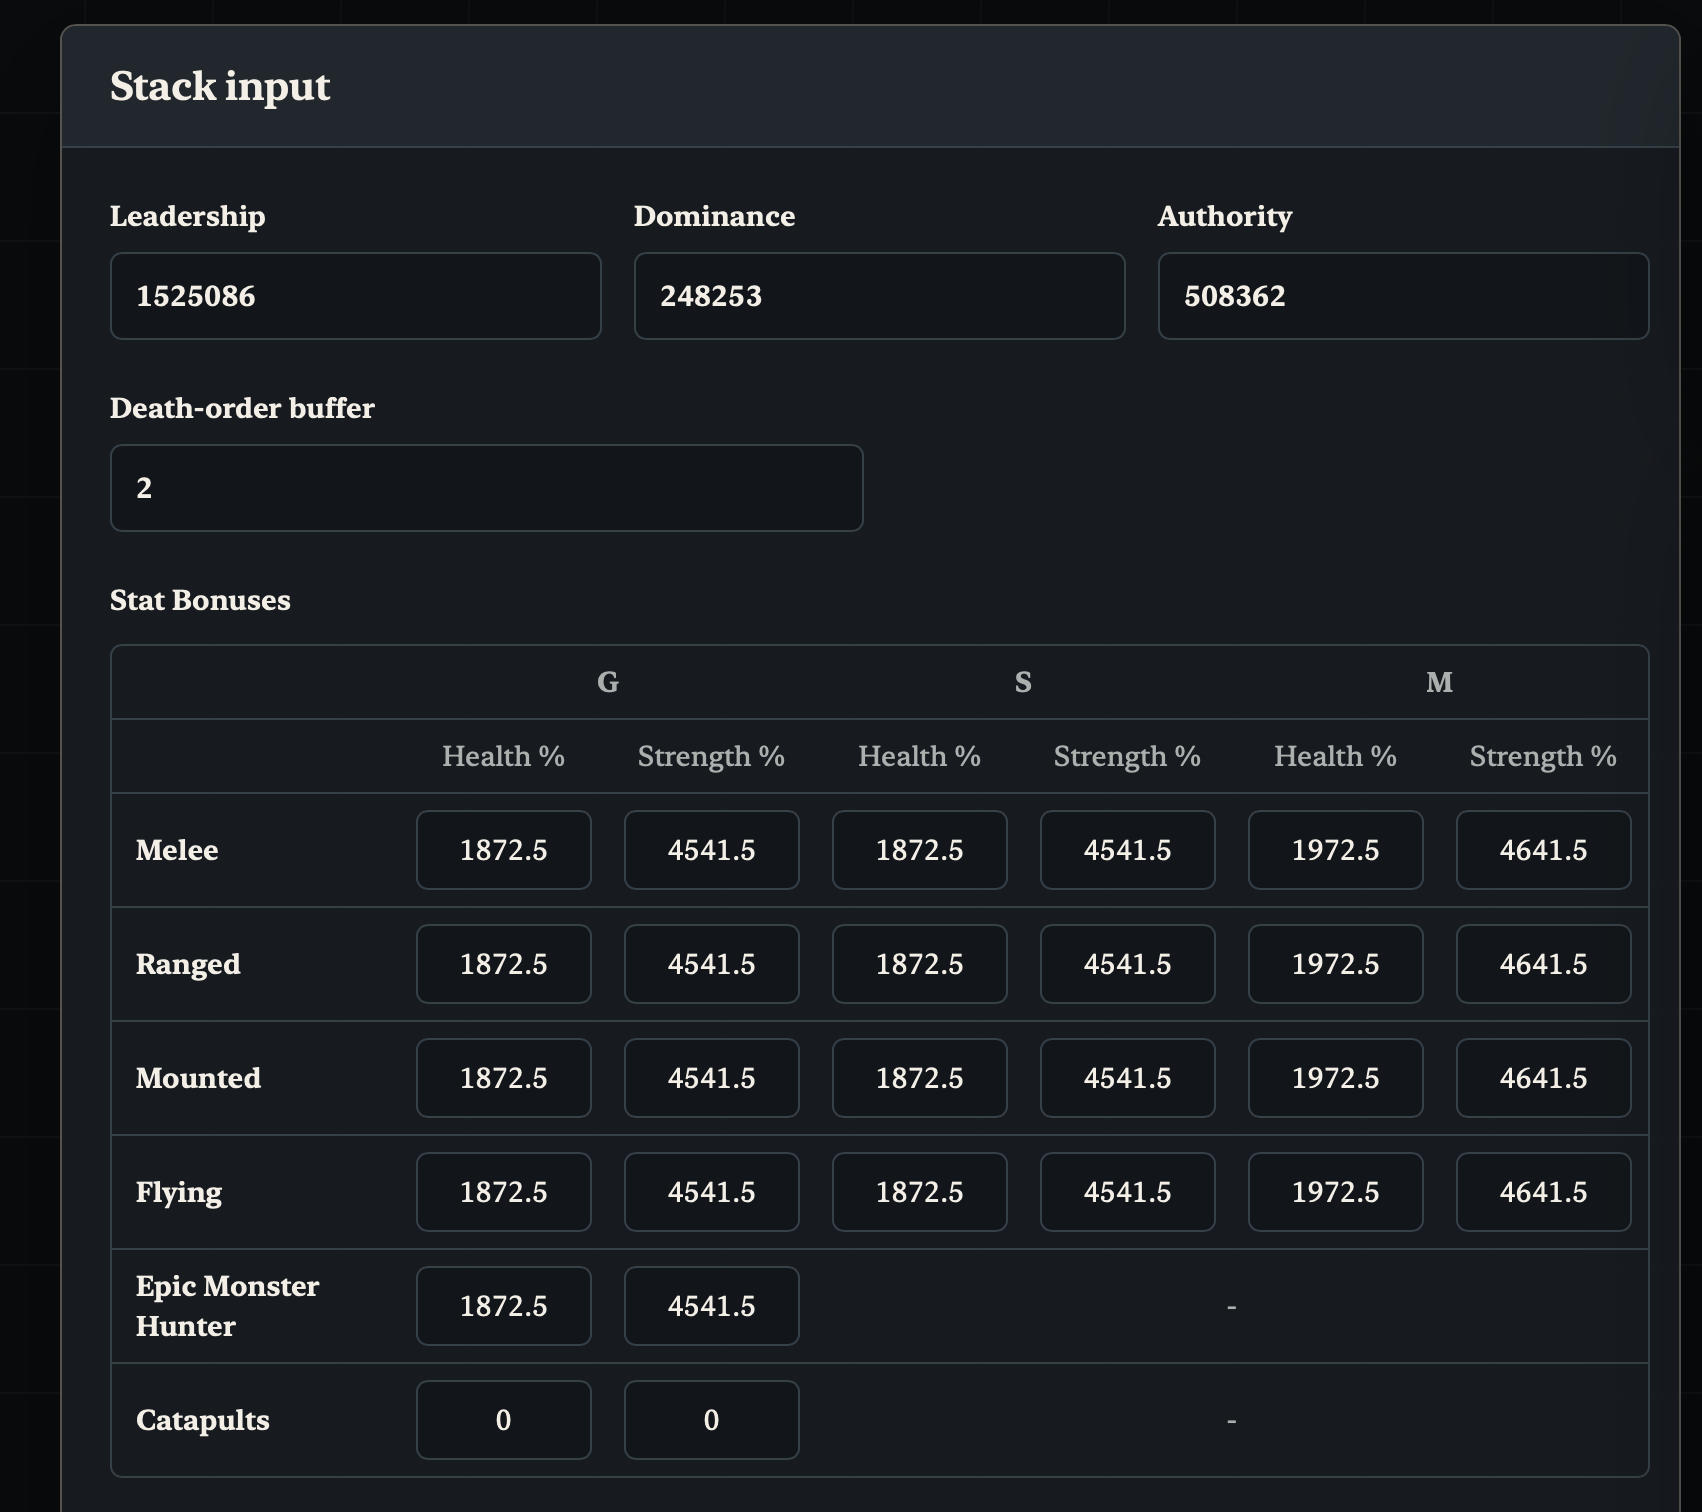Edit Ranged M Health % value
The height and width of the screenshot is (1512, 1702).
click(x=1335, y=964)
